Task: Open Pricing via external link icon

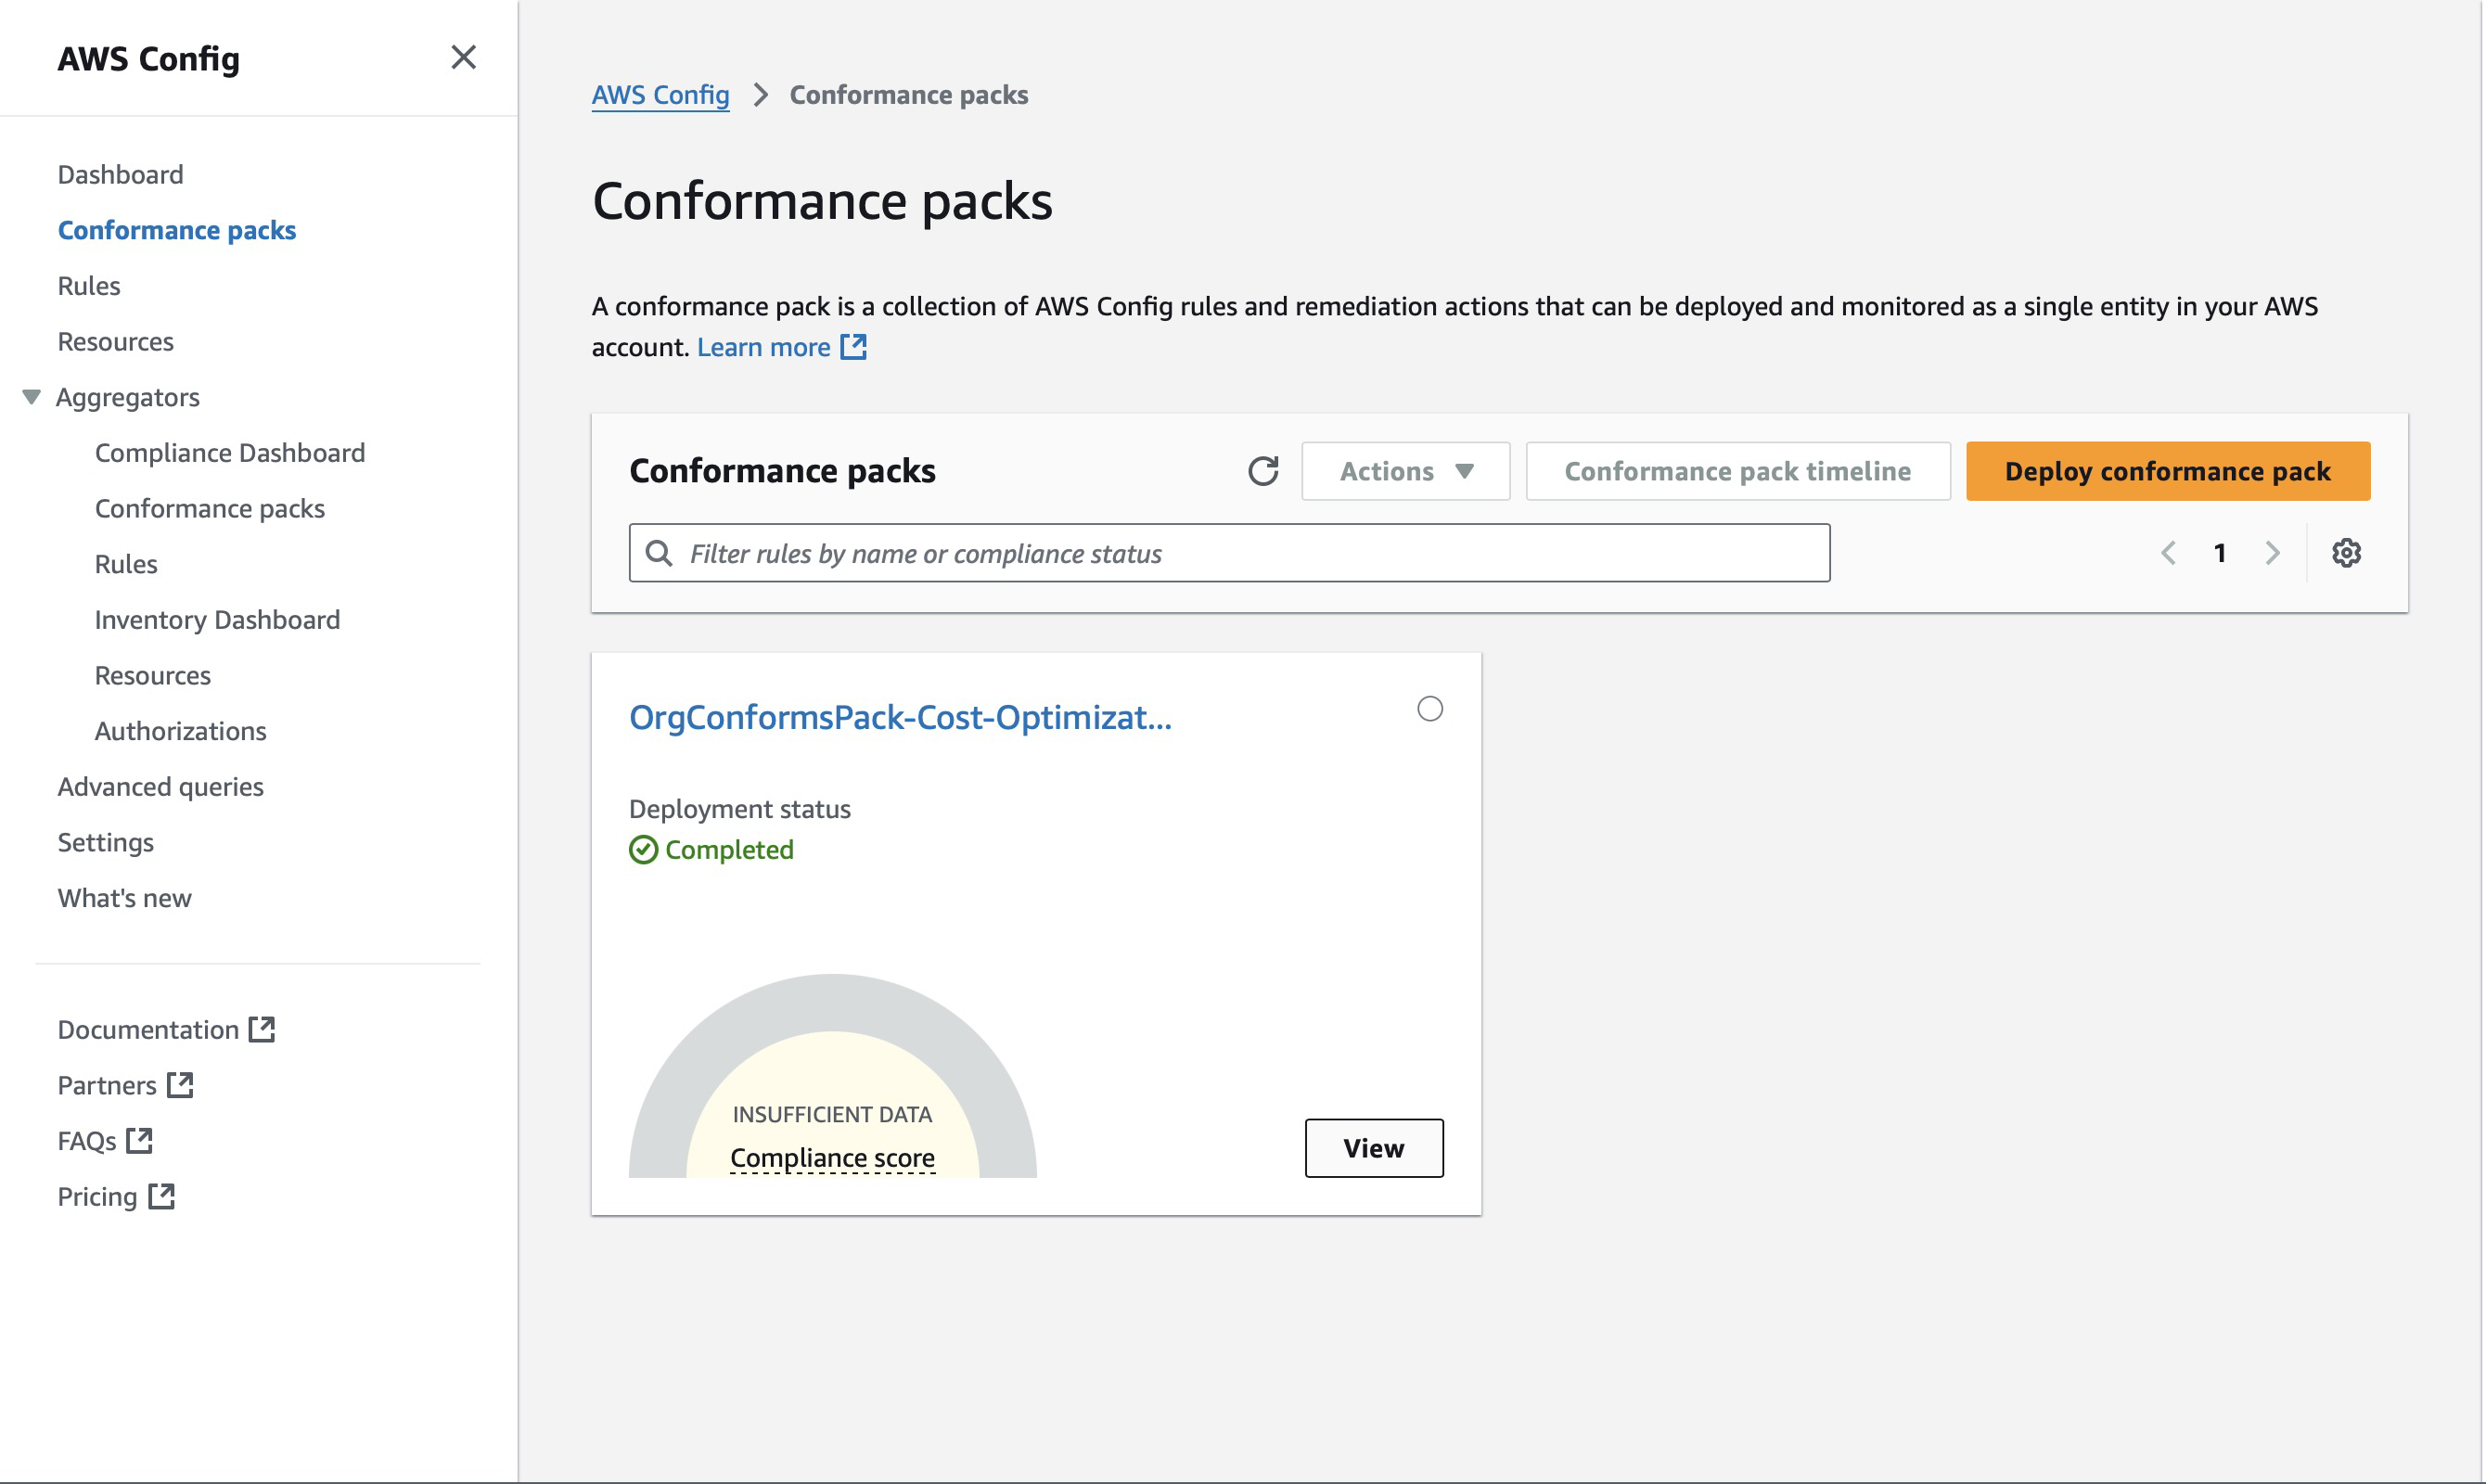Action: [x=163, y=1195]
